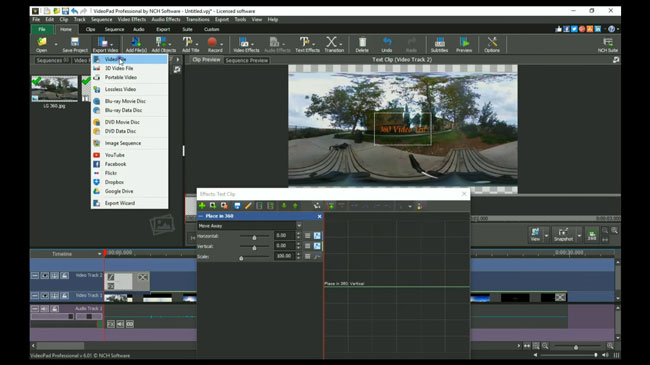Click the pencil edit icon in Effects dialog

(248, 206)
